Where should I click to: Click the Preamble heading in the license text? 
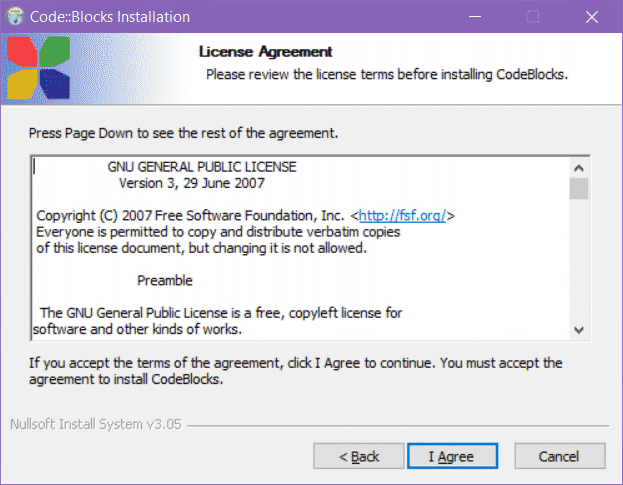tap(165, 280)
